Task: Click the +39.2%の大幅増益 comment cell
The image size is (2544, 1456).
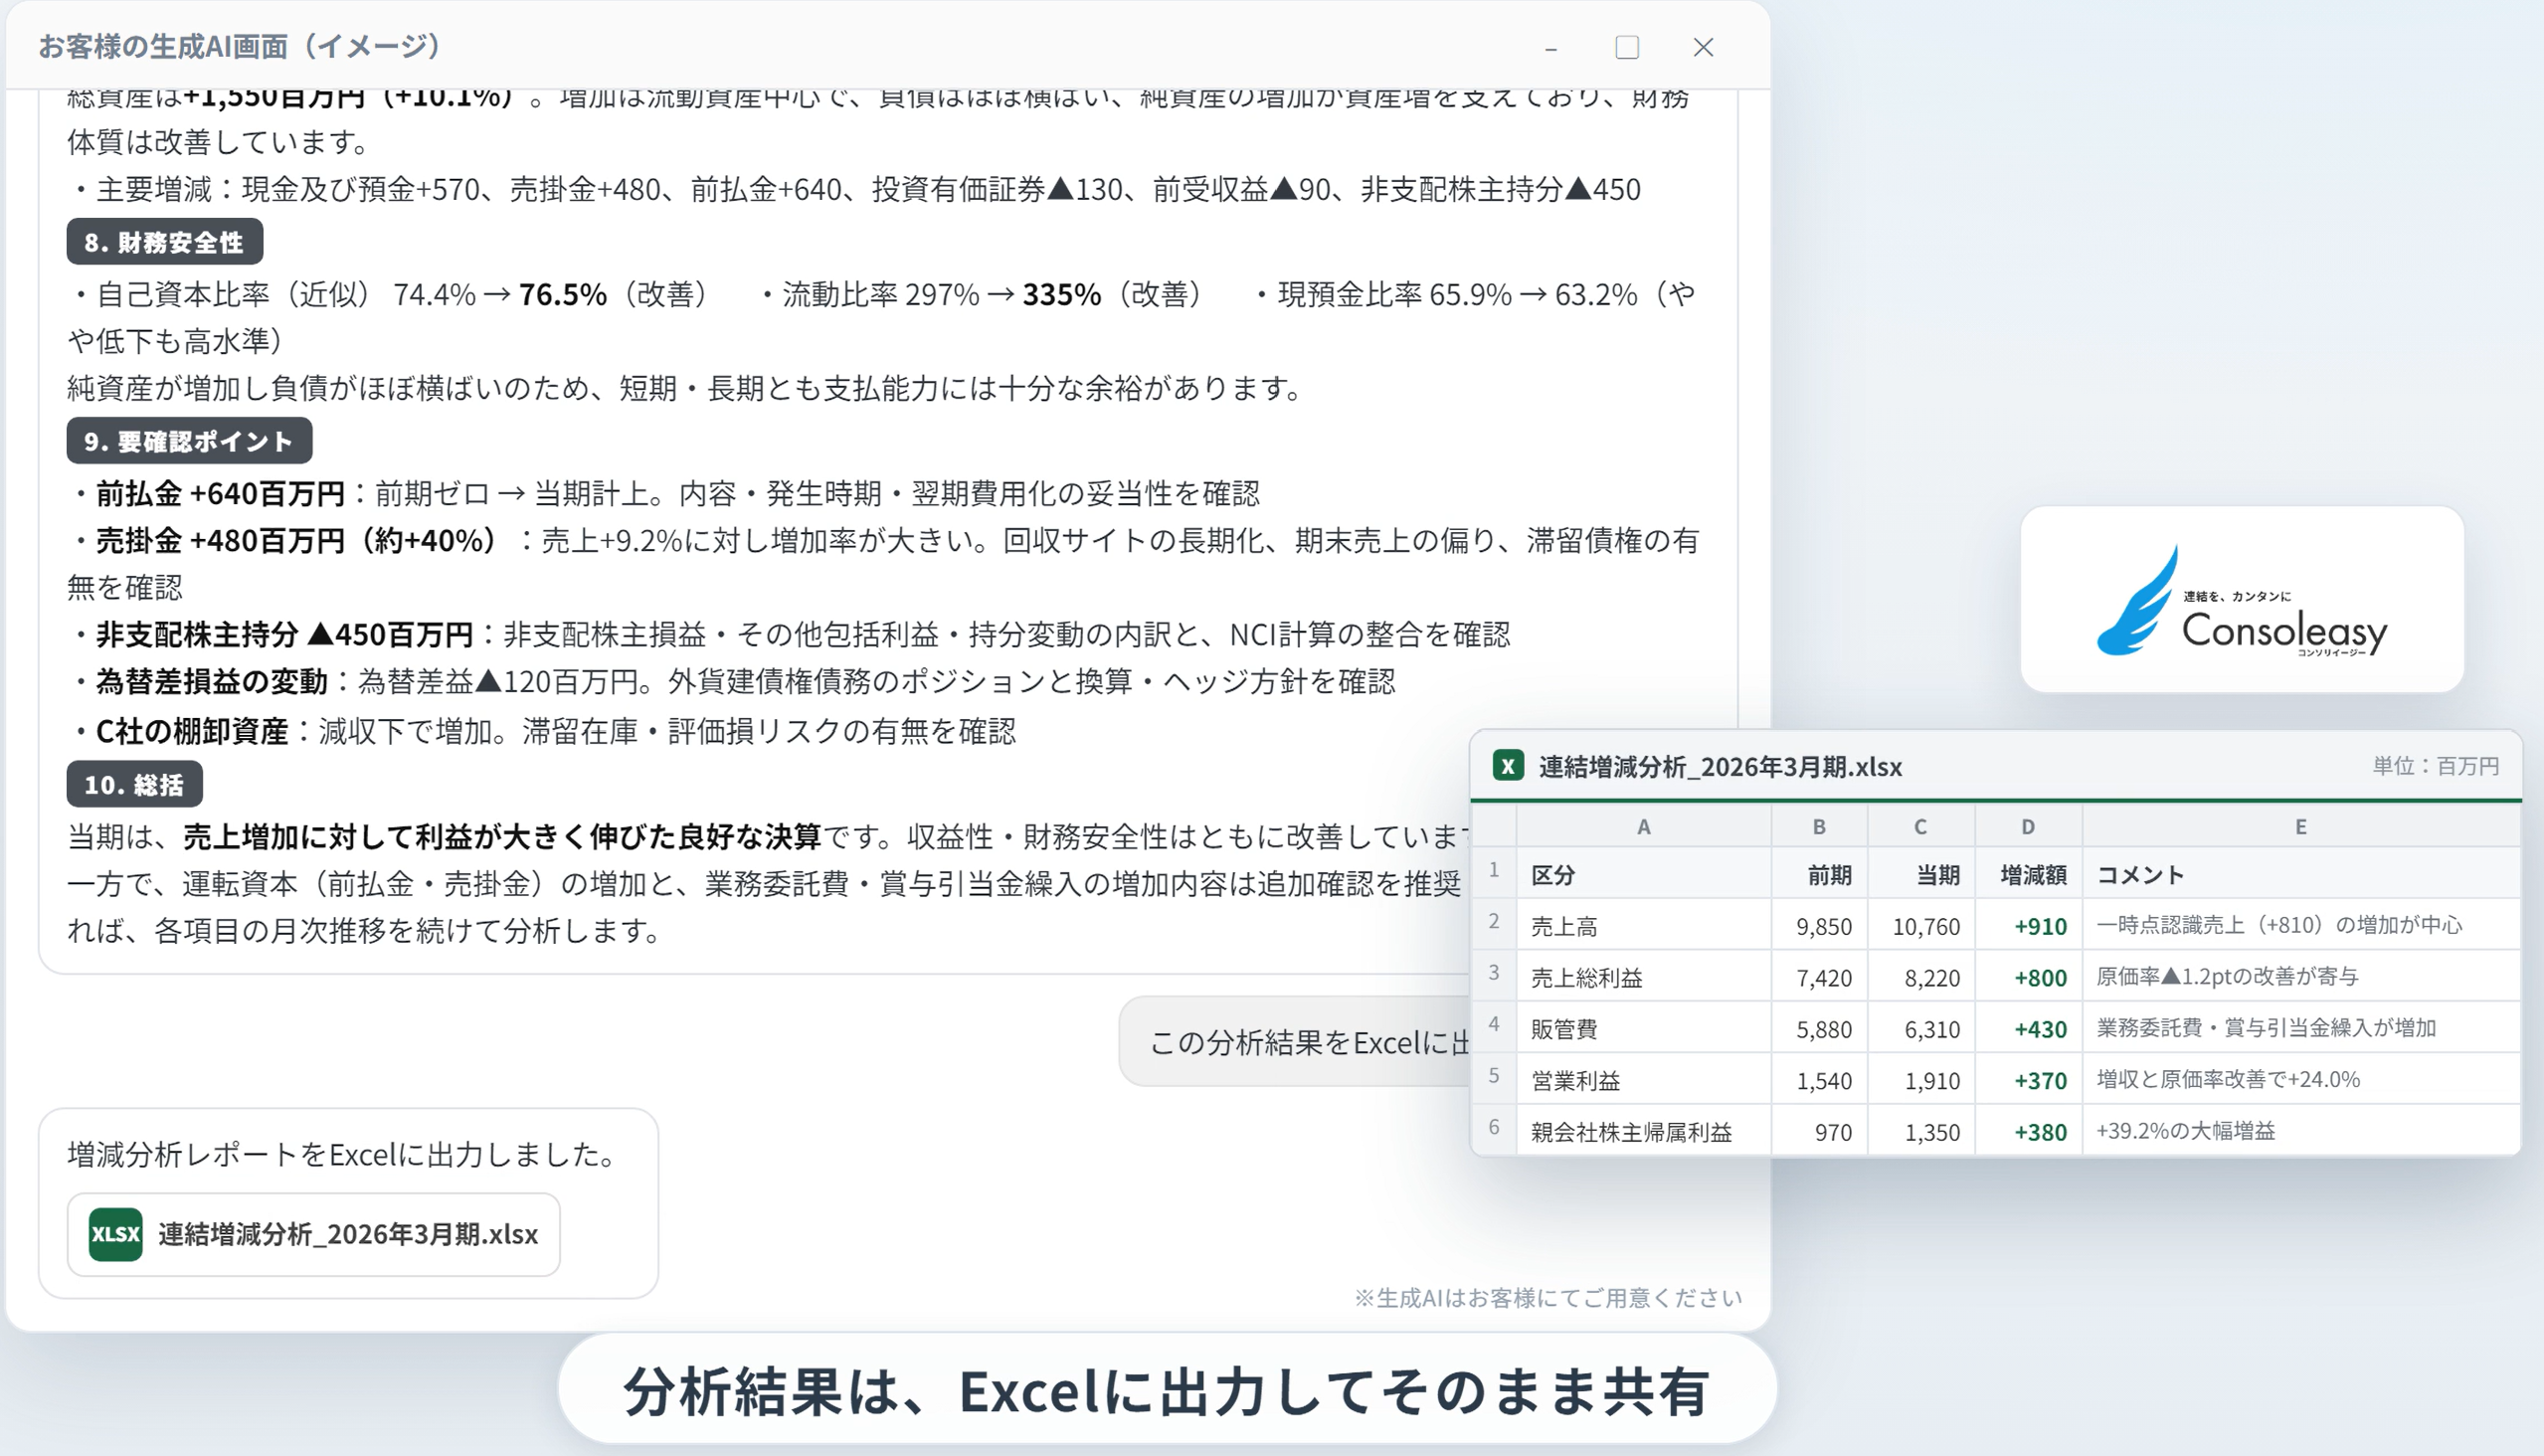Action: 2301,1130
